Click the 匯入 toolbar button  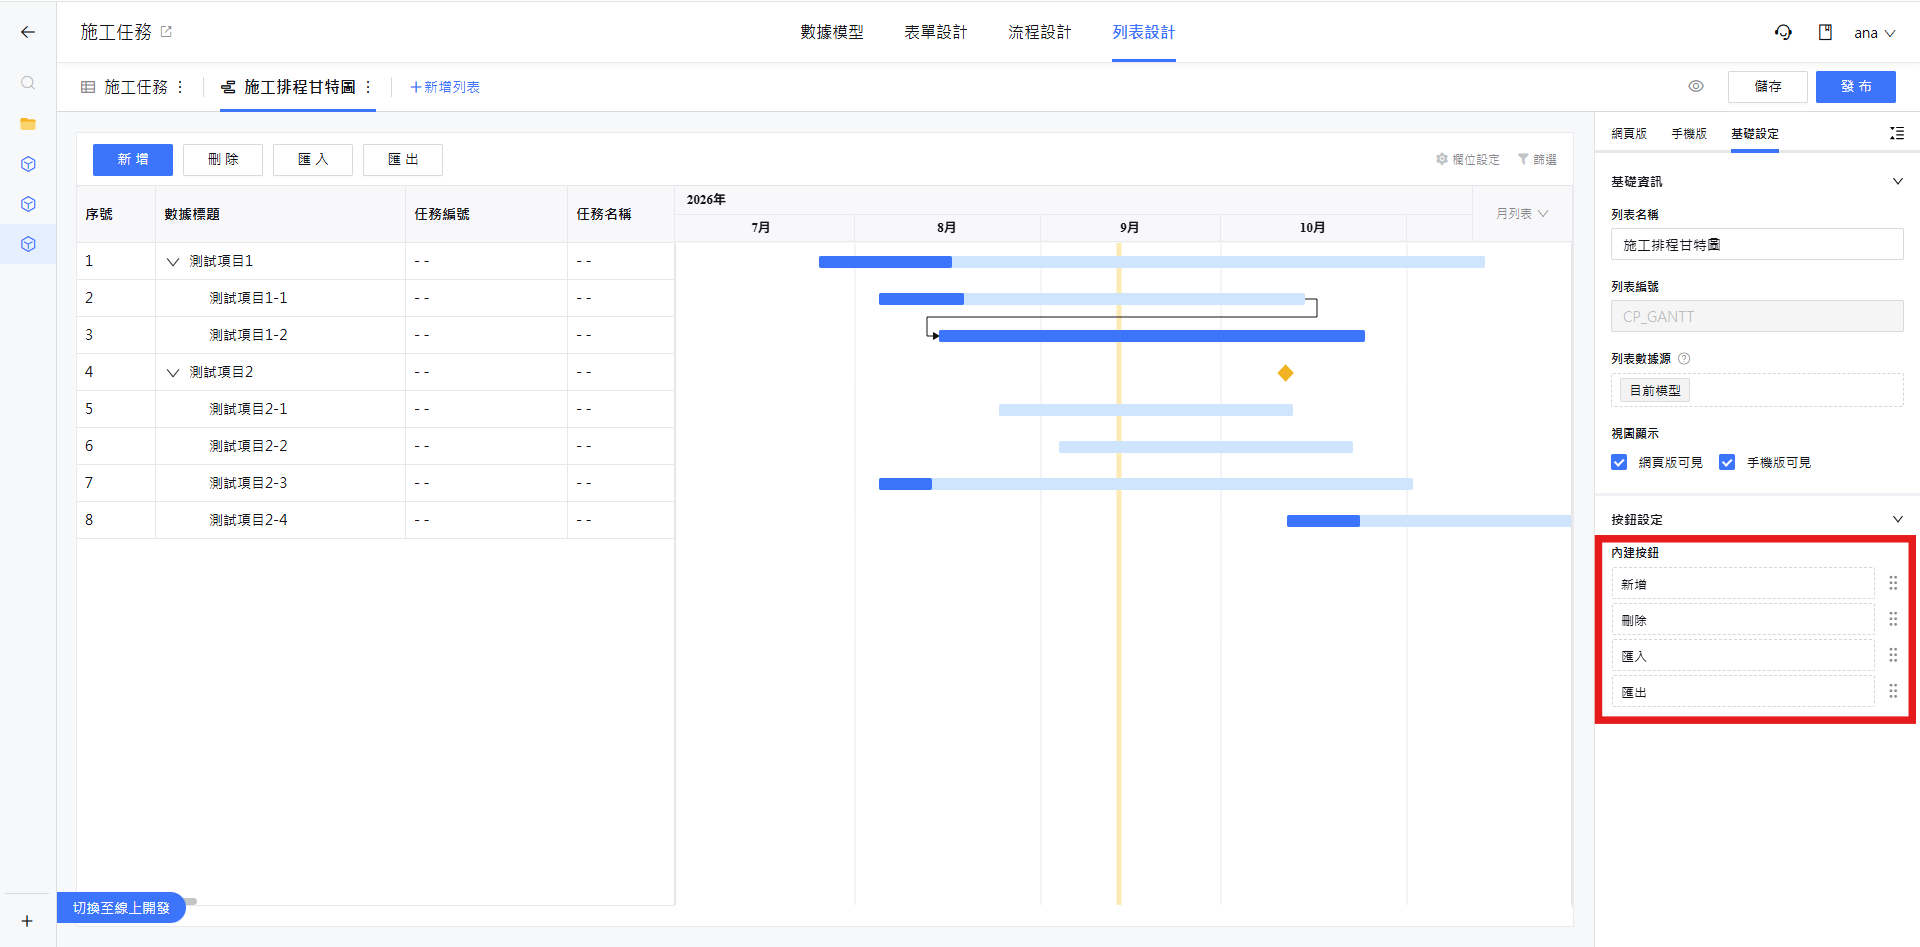[x=313, y=159]
